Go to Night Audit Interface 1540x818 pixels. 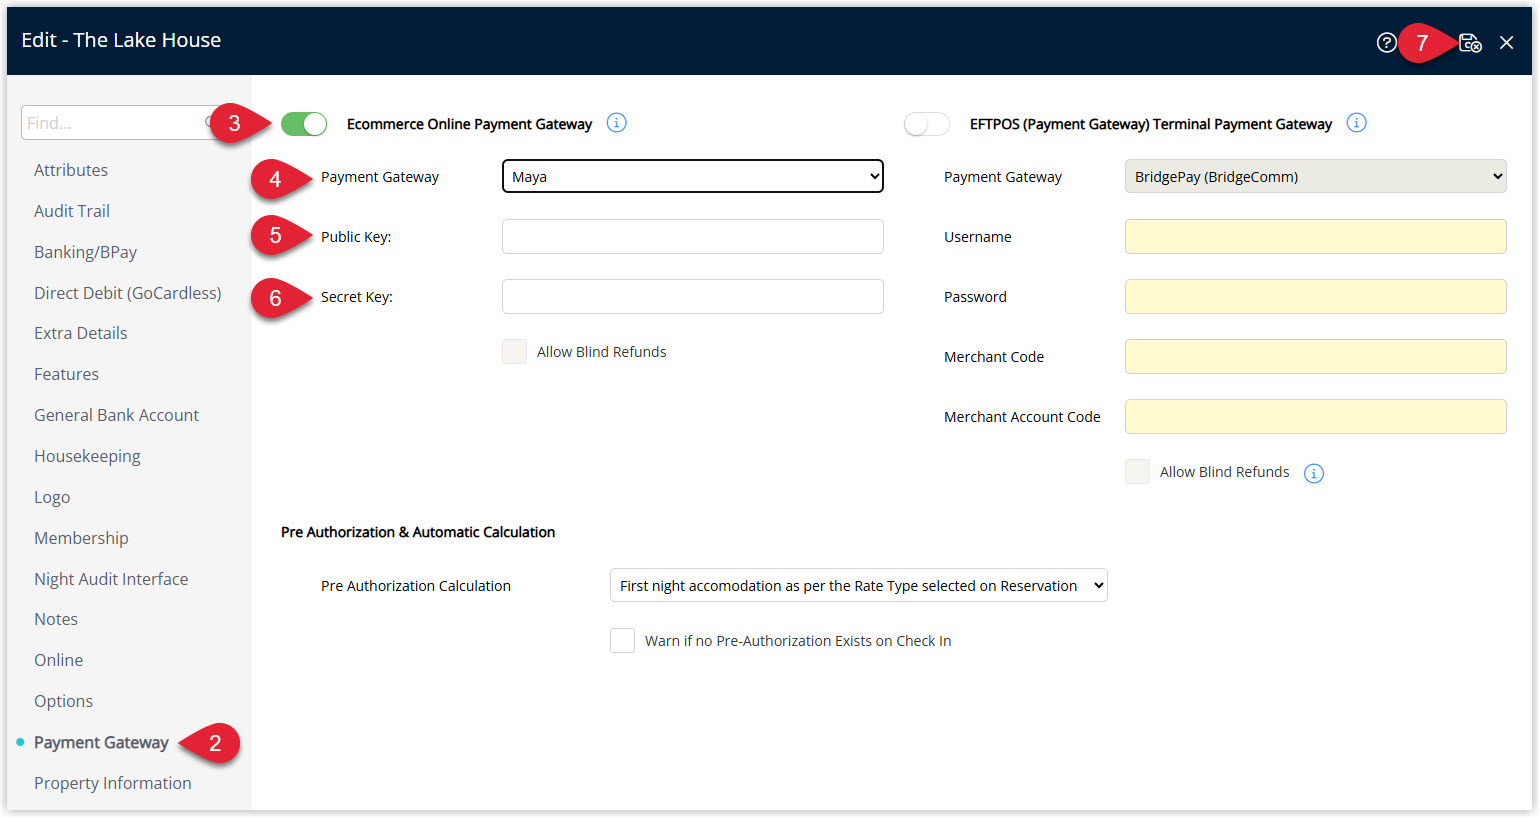pyautogui.click(x=111, y=579)
